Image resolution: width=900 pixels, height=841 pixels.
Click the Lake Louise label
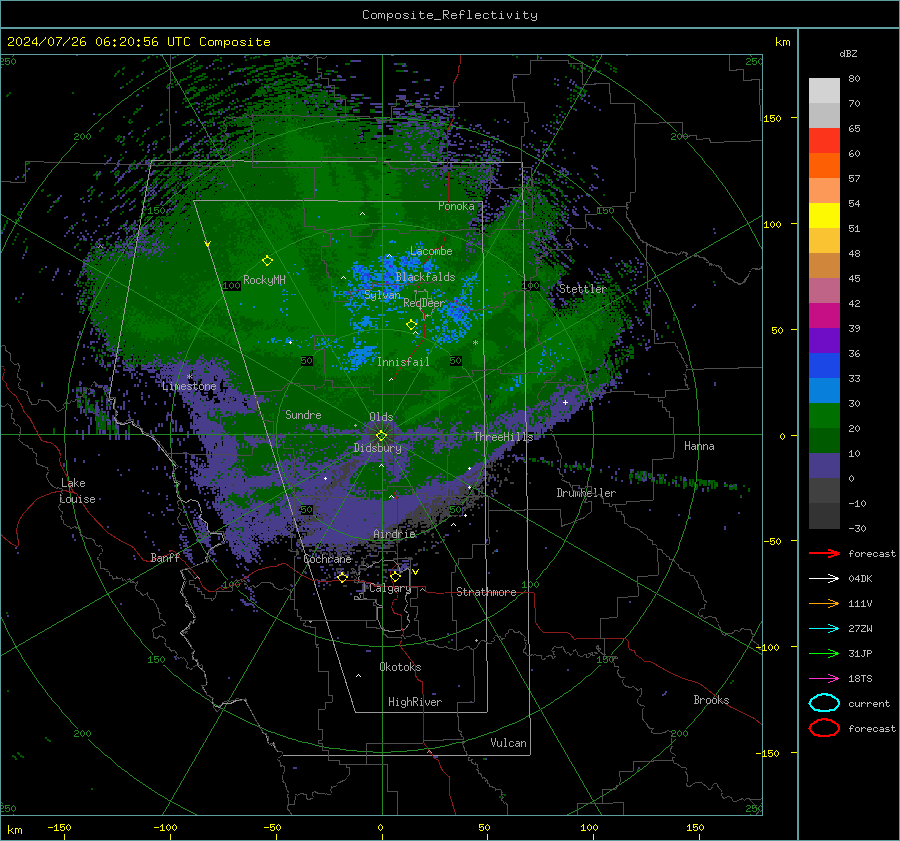pyautogui.click(x=77, y=491)
